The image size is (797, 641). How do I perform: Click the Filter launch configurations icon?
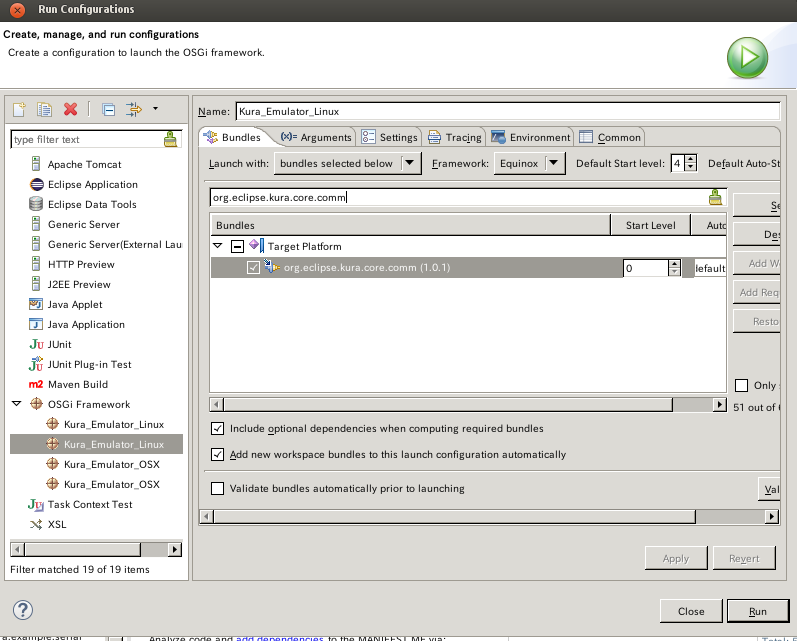134,109
